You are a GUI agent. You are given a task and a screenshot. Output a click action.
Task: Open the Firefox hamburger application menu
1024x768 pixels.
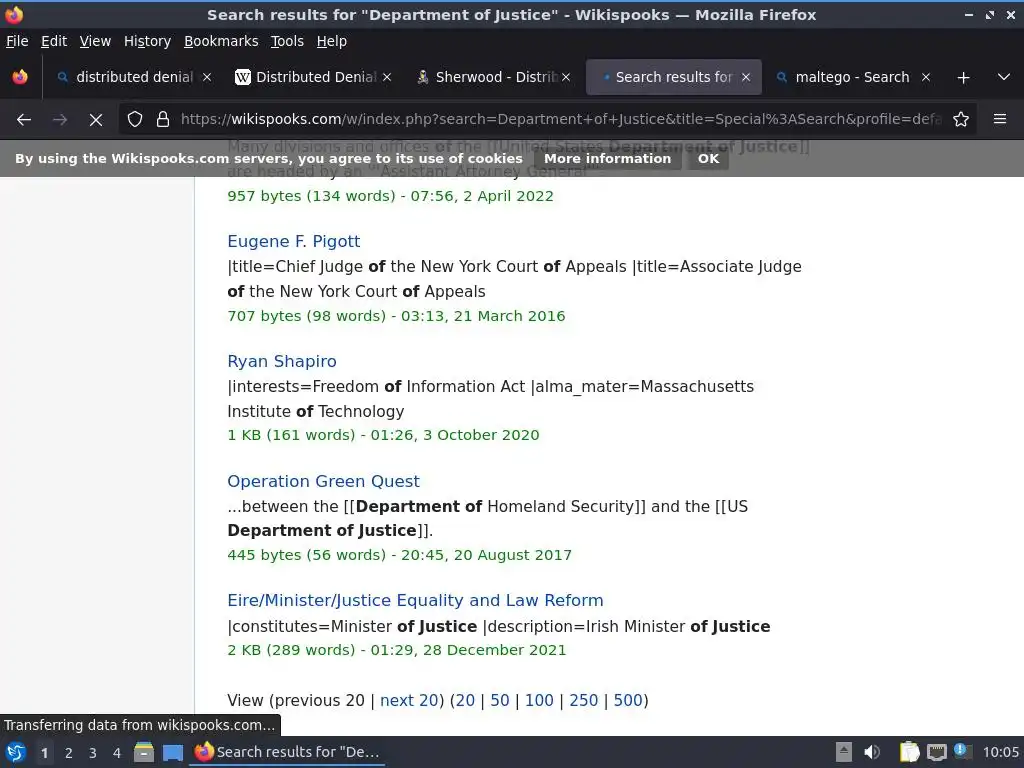[1000, 120]
